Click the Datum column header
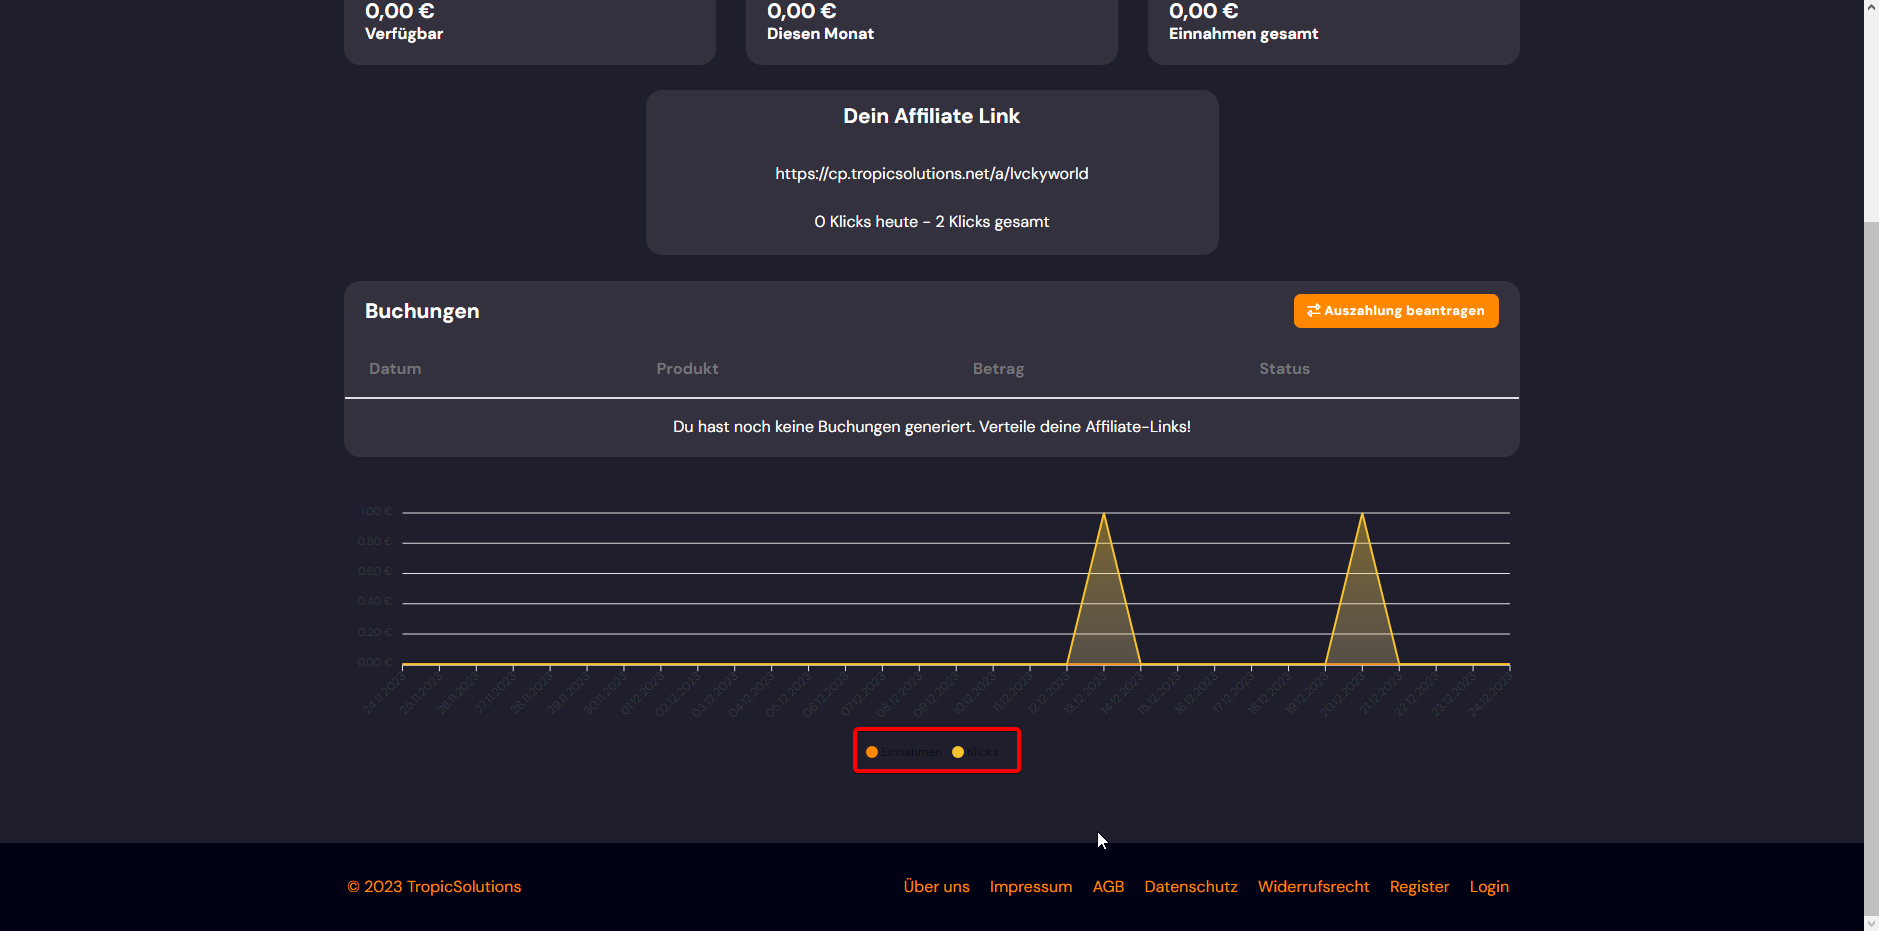 click(395, 369)
